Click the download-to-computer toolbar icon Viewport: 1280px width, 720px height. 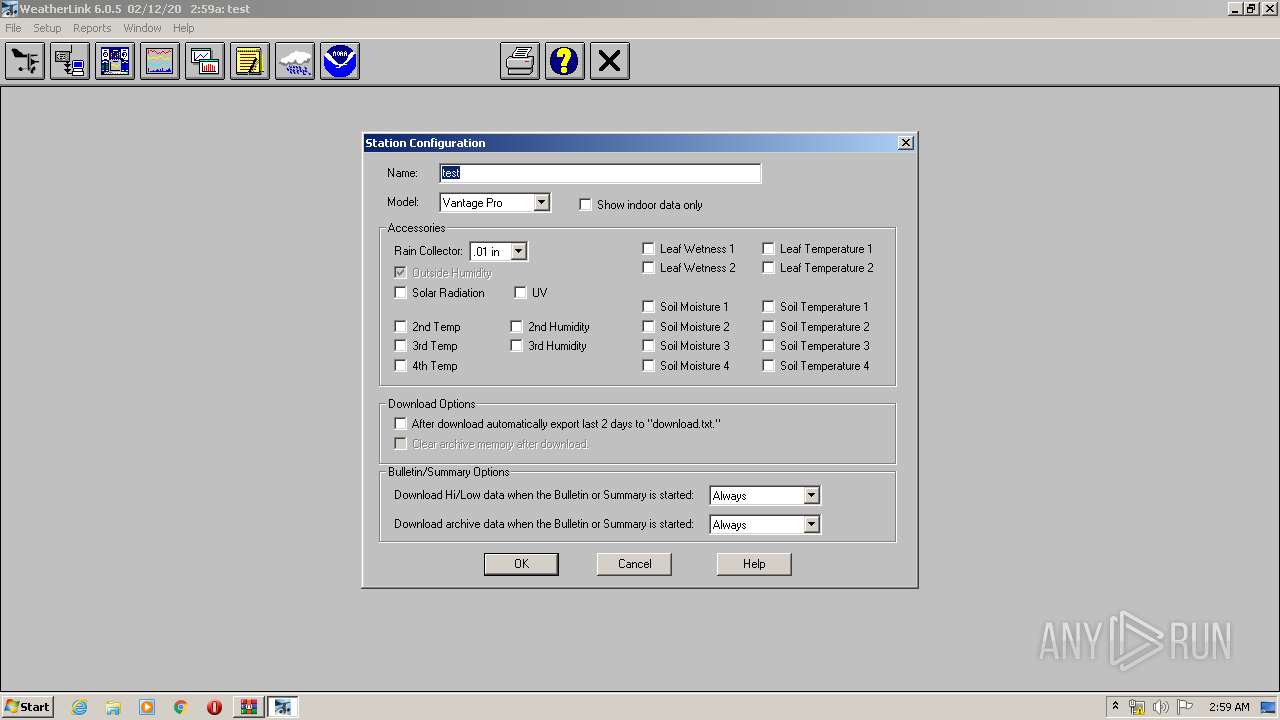tap(70, 61)
